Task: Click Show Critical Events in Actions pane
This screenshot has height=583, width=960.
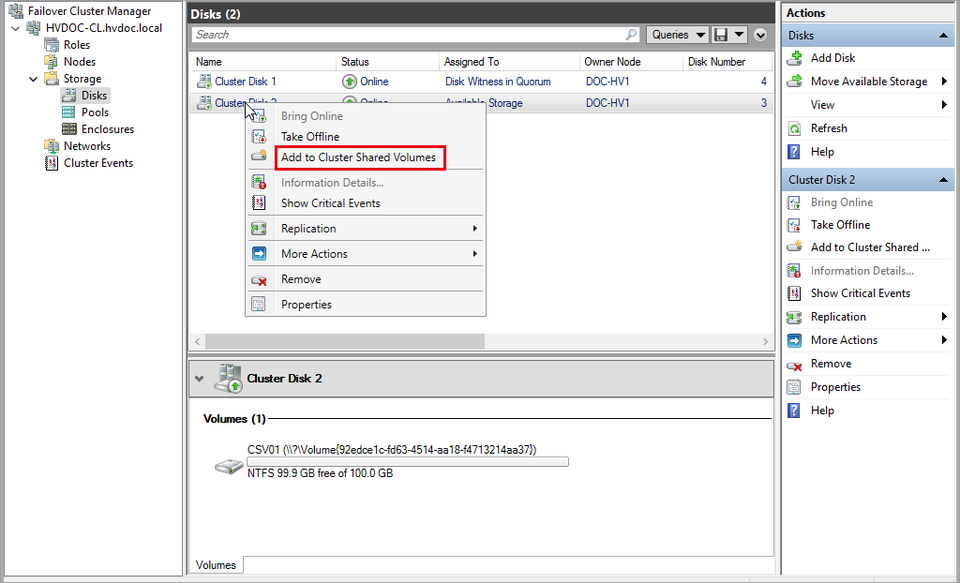Action: point(860,293)
